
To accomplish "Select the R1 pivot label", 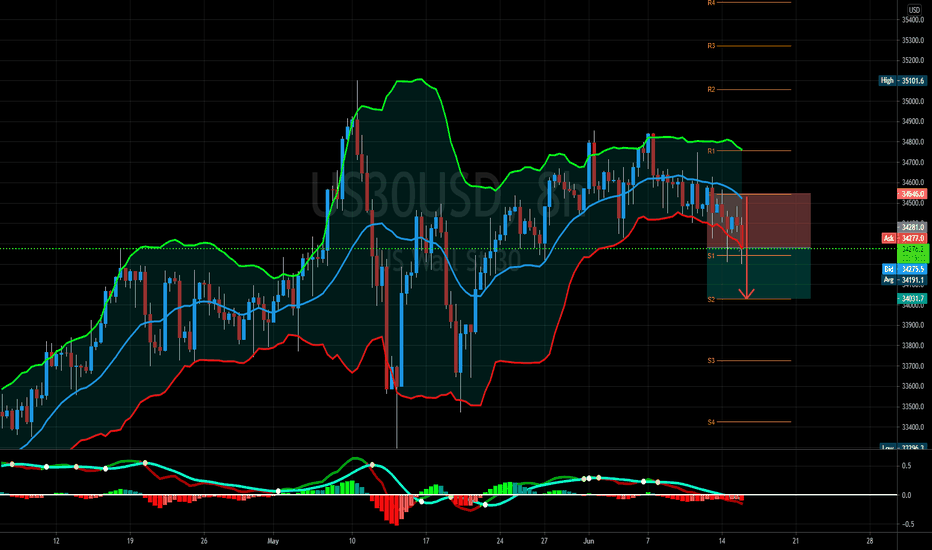I will coord(711,151).
